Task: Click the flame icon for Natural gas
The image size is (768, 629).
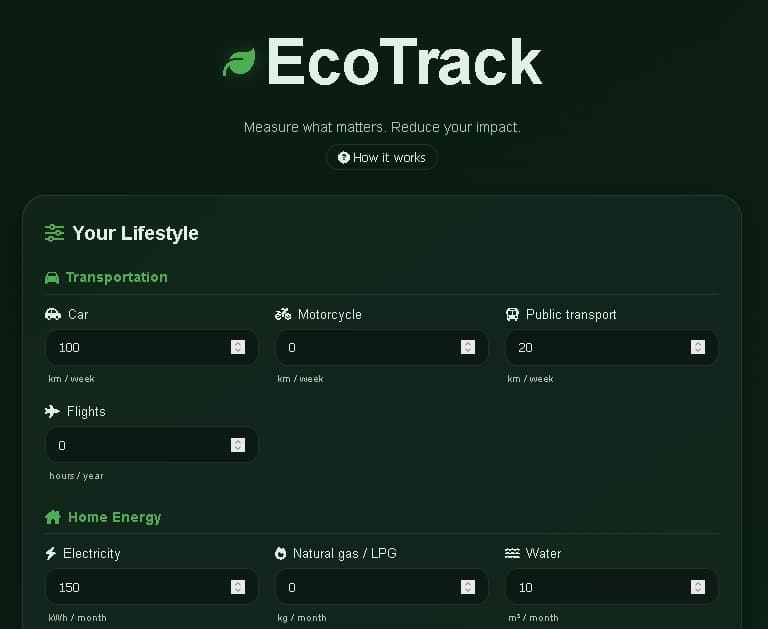Action: pos(280,553)
